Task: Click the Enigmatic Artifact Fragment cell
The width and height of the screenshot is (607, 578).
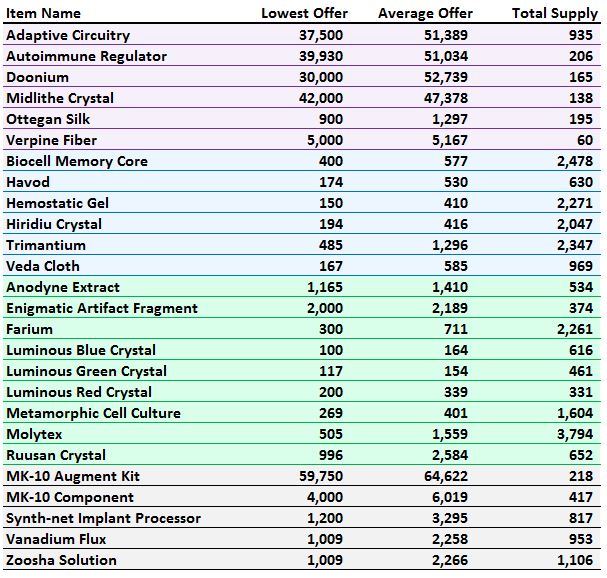Action: point(102,308)
